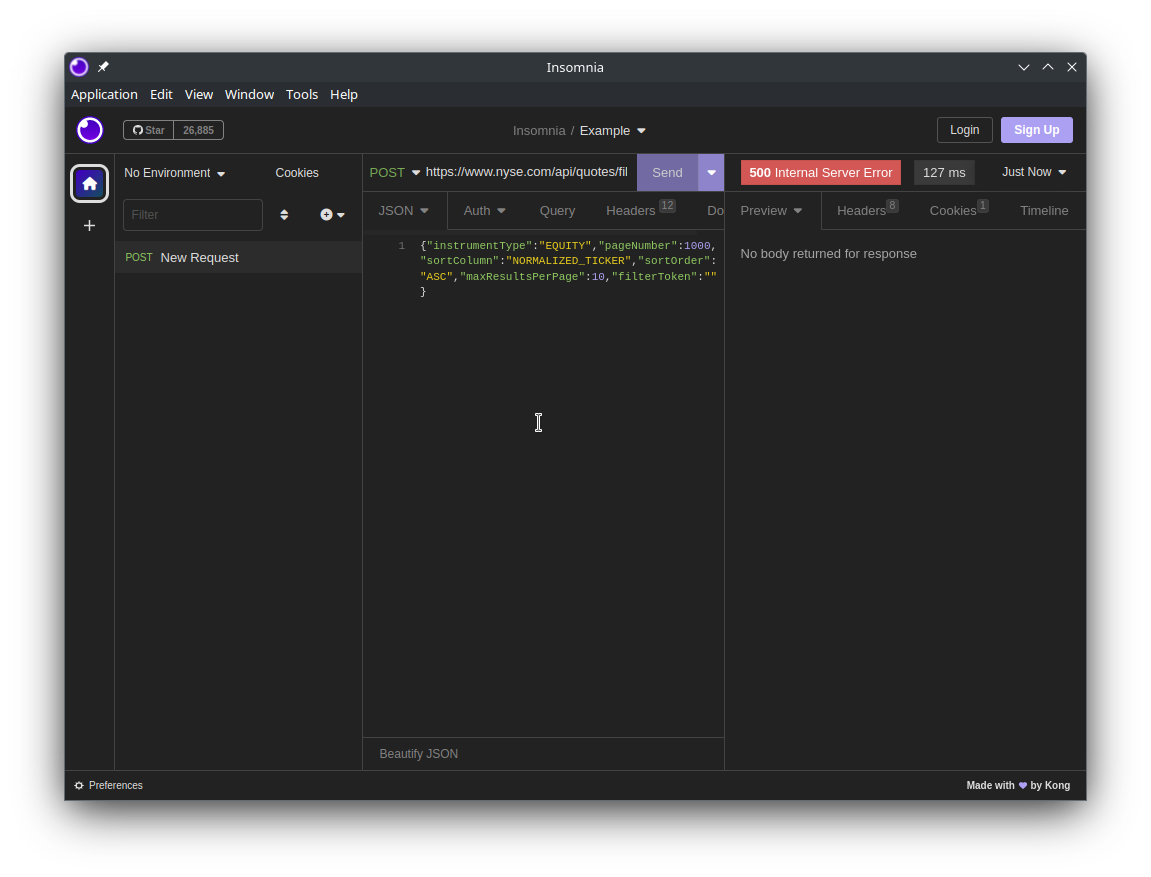The image size is (1151, 877).
Task: Switch to the request Headers tab
Action: (x=631, y=211)
